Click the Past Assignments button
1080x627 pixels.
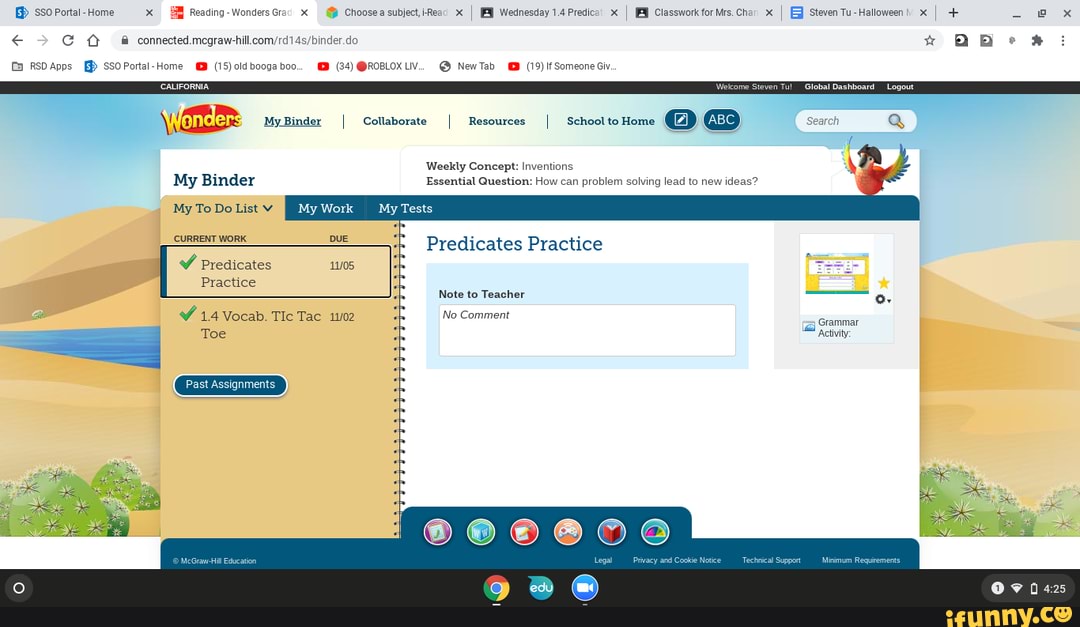[230, 385]
